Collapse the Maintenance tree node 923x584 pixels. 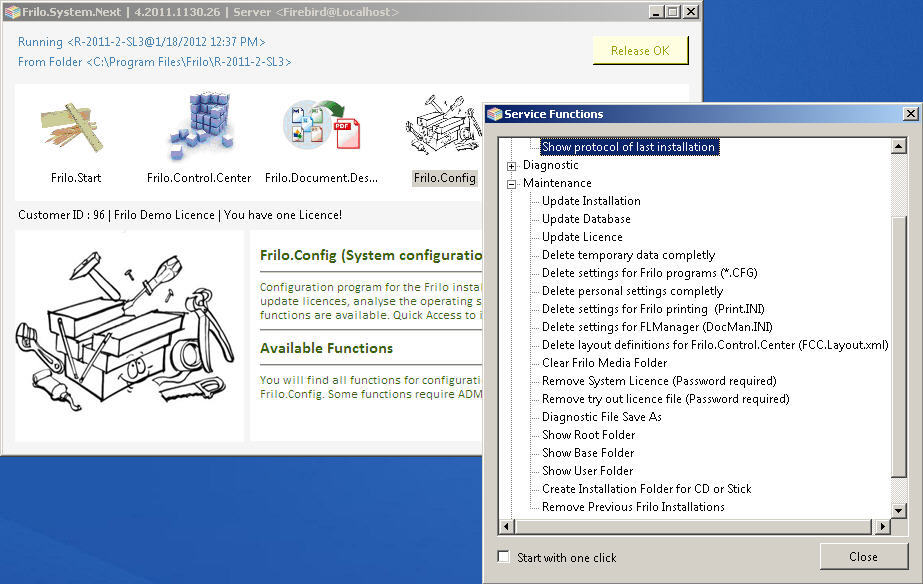[512, 184]
